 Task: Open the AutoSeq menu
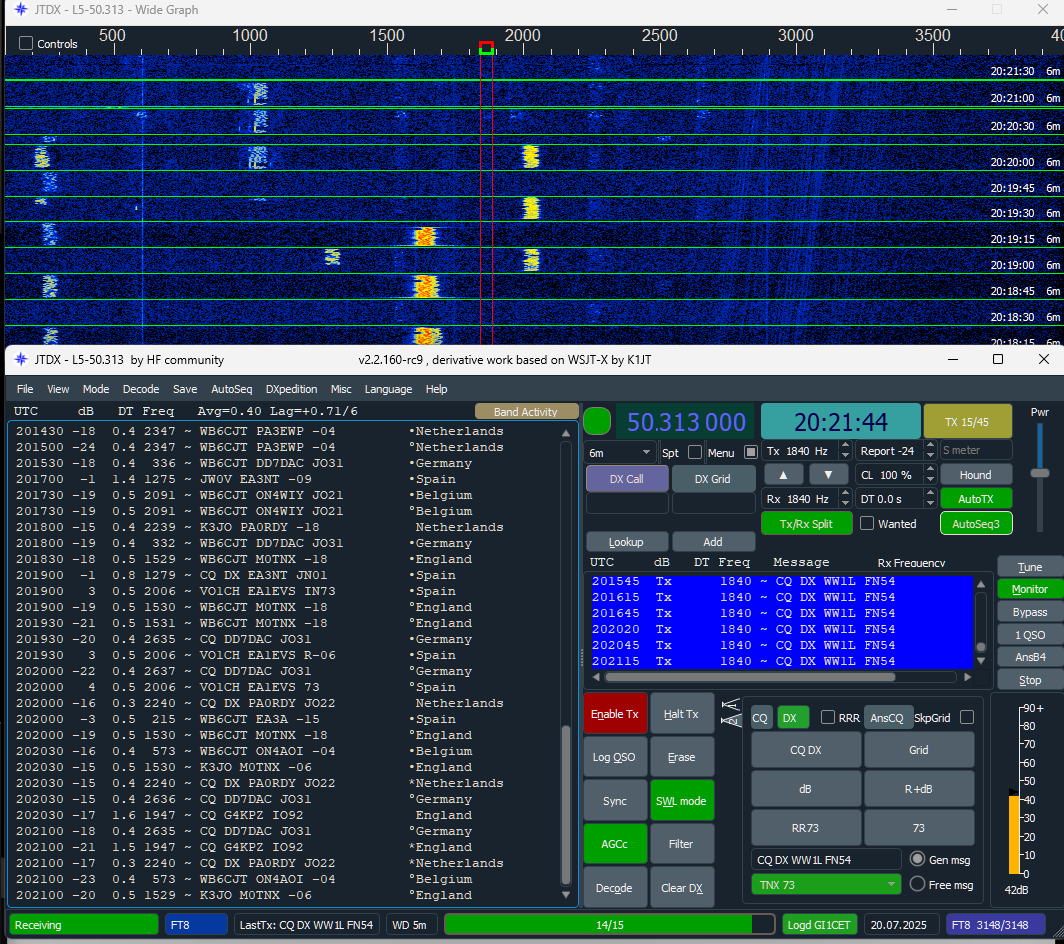231,389
